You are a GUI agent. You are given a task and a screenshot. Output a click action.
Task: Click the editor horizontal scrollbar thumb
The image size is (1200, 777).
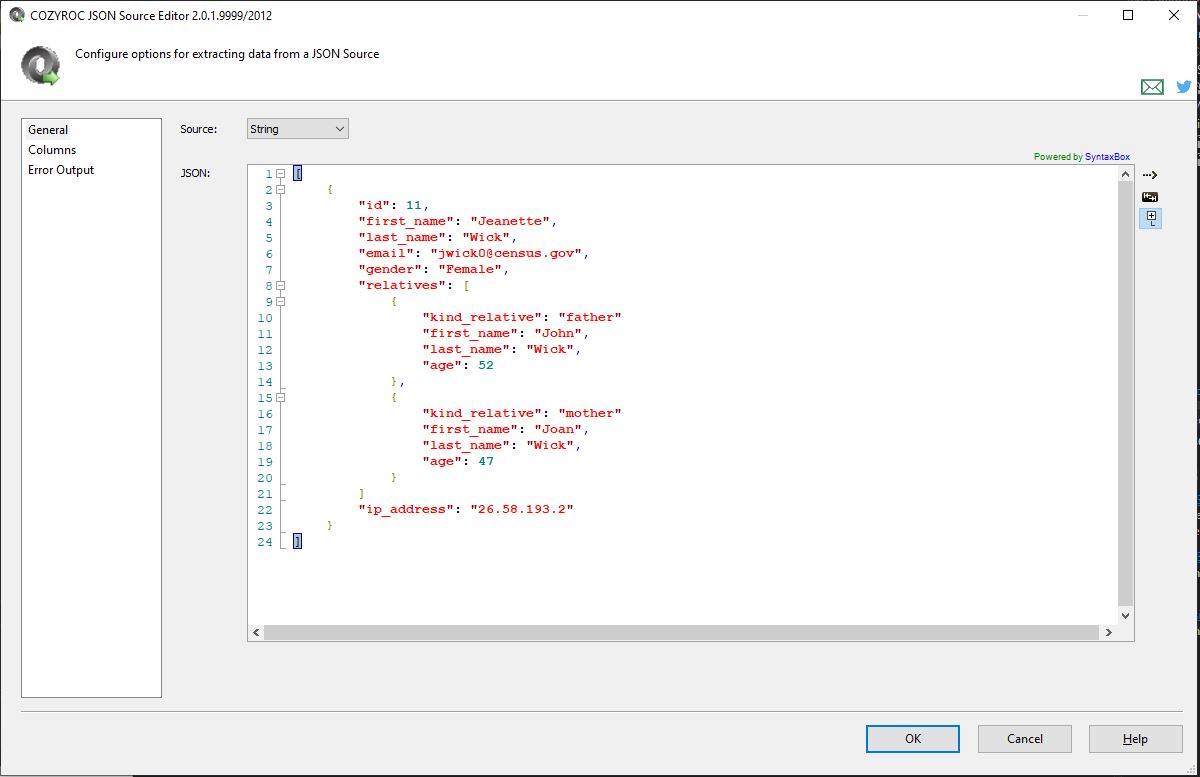coord(681,633)
